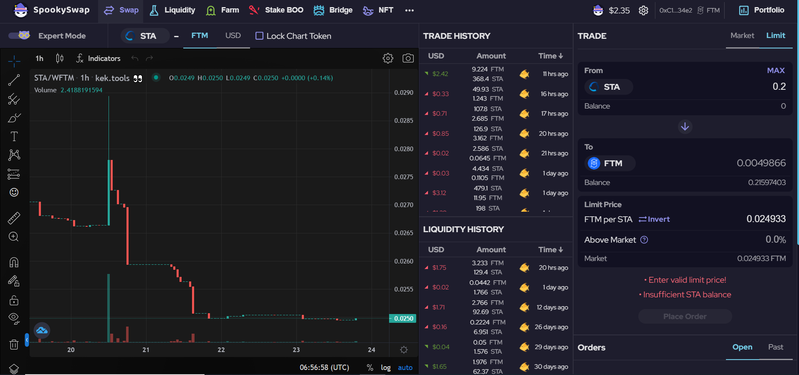Select the Limit trade tab
The image size is (799, 375).
point(776,36)
